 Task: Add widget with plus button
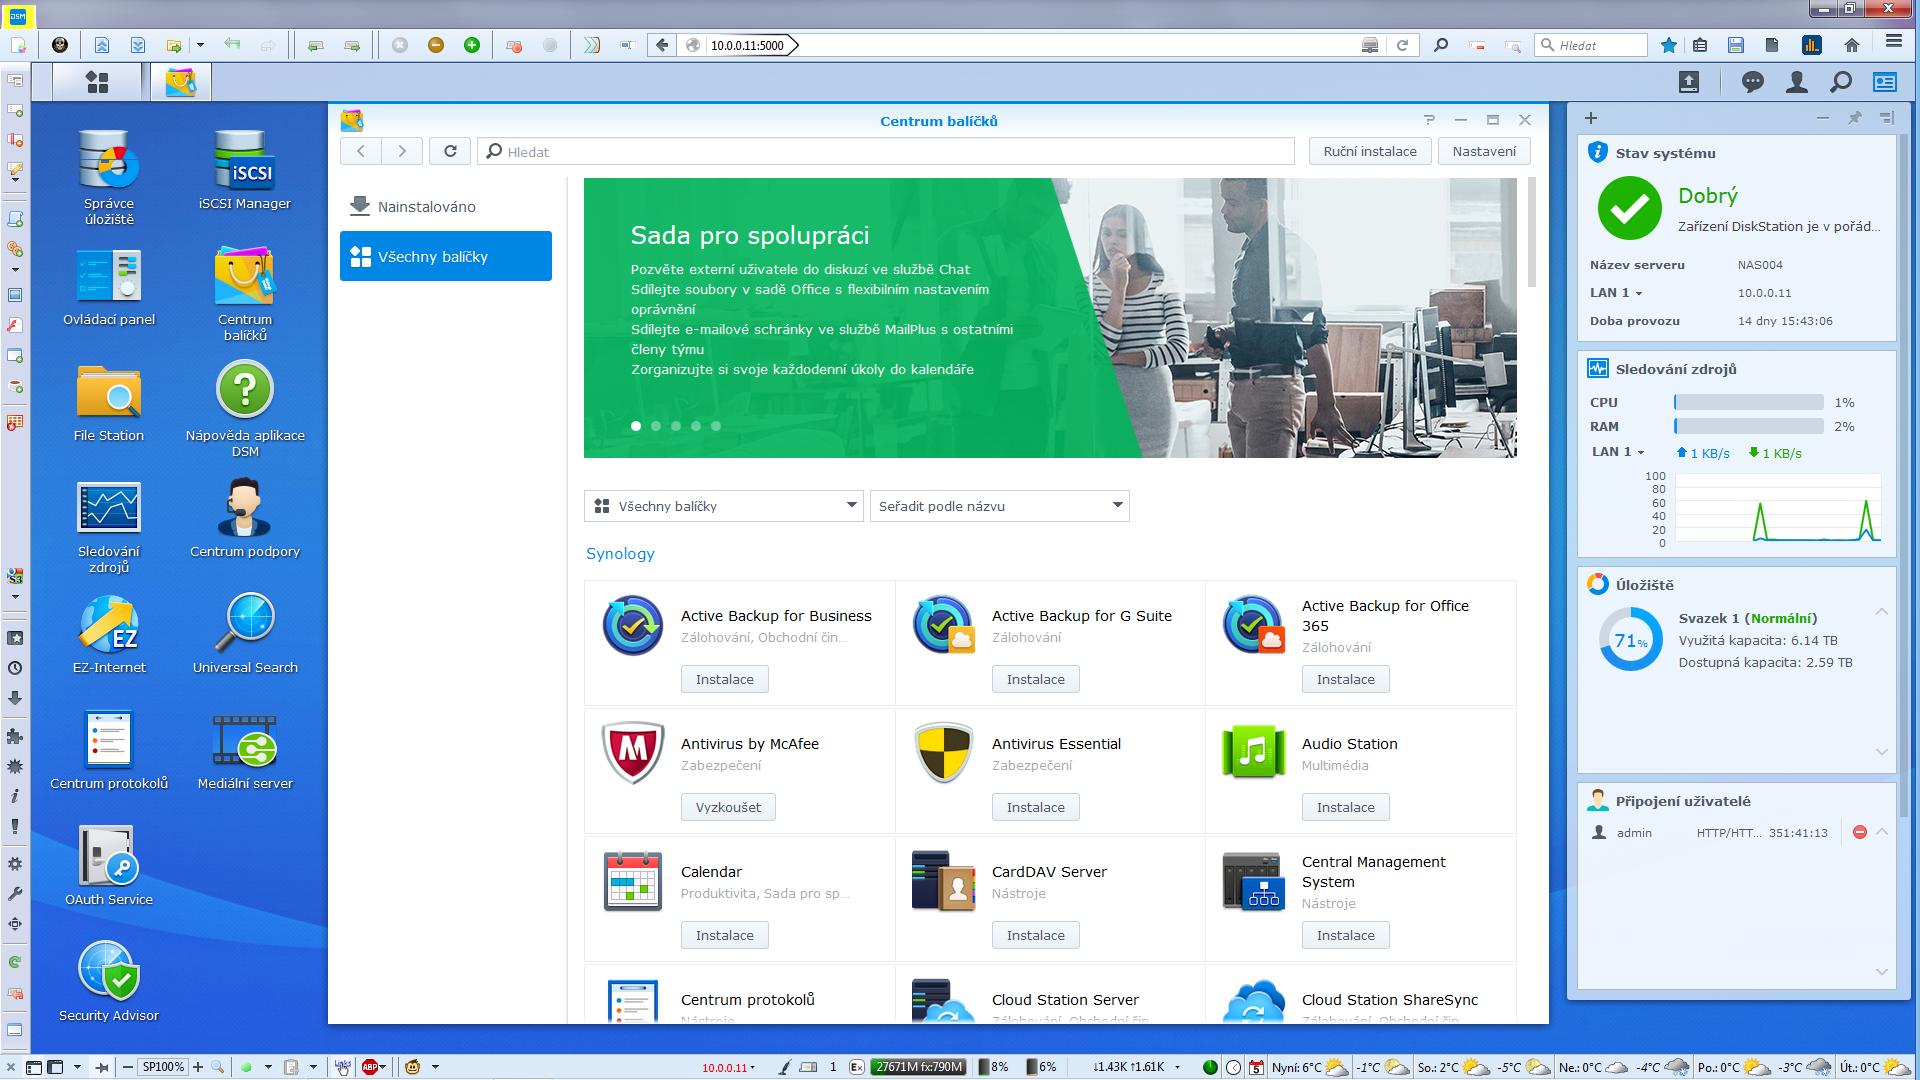1591,118
